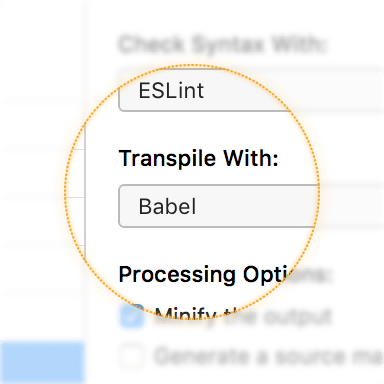Click the empty checkbox box beside Generate

tap(132, 356)
